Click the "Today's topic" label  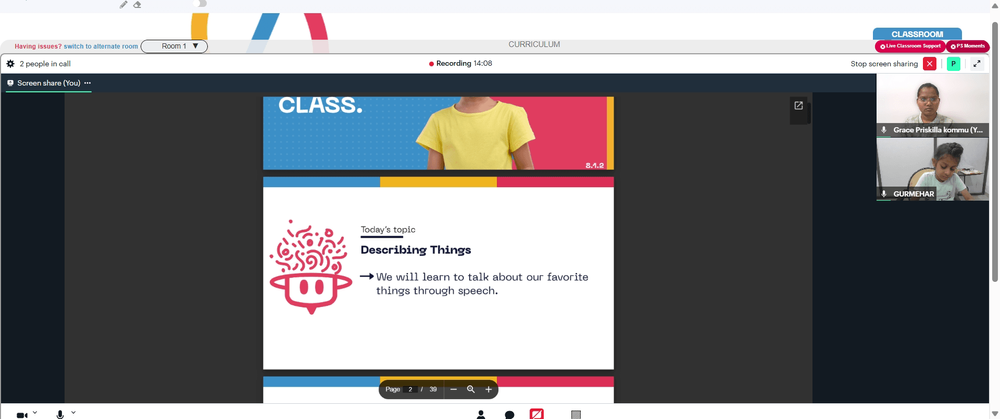[x=388, y=229]
